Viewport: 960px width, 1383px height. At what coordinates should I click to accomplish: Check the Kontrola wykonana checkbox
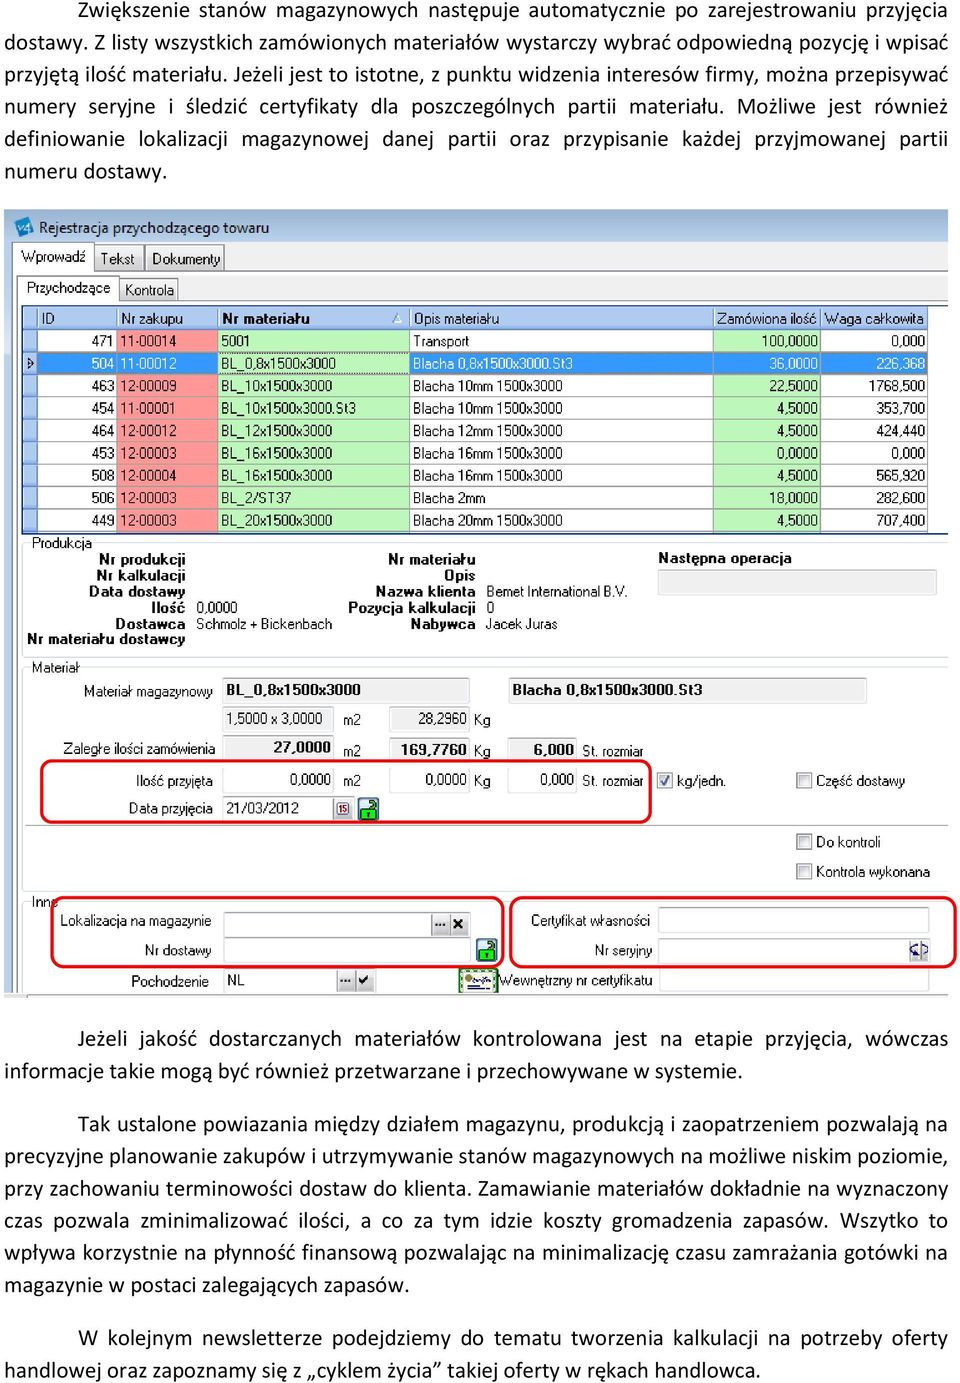click(803, 872)
